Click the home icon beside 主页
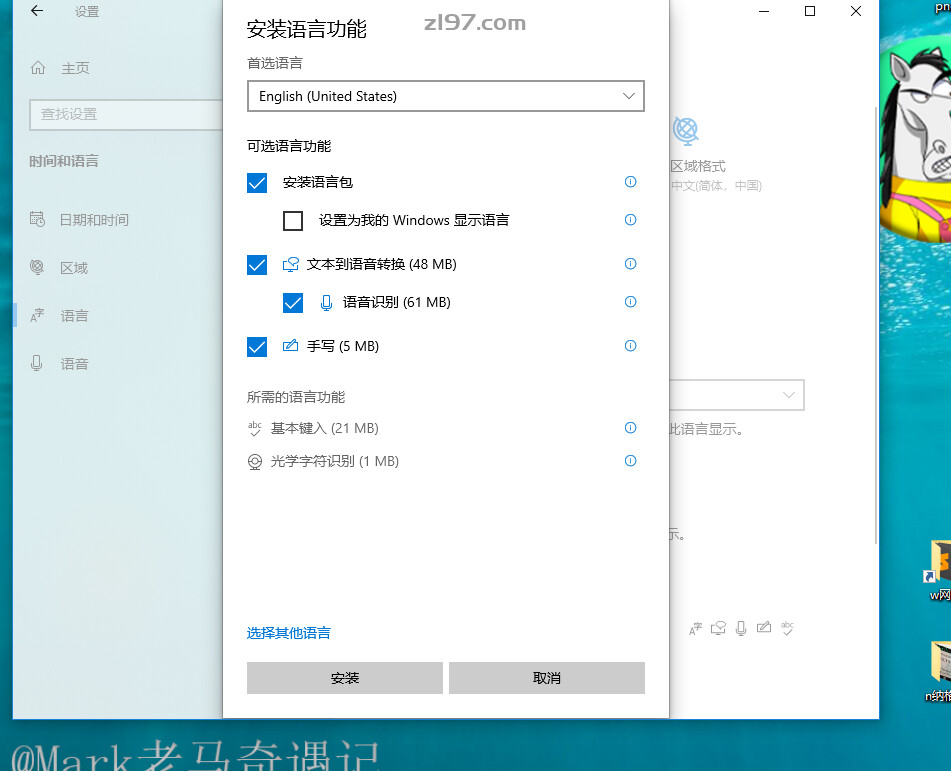The image size is (951, 771). tap(38, 68)
